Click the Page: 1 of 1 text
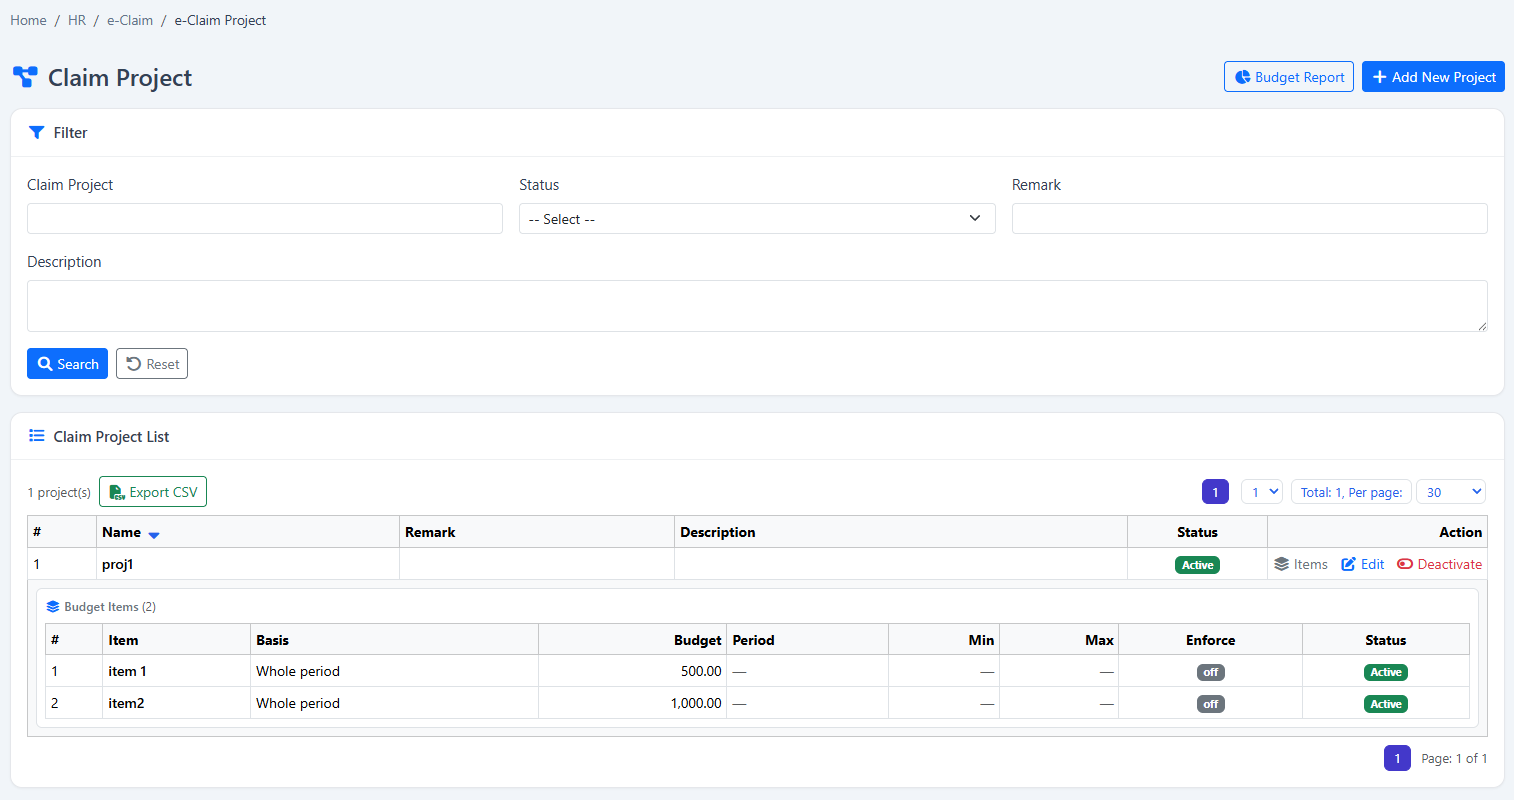The image size is (1514, 800). pyautogui.click(x=1454, y=758)
